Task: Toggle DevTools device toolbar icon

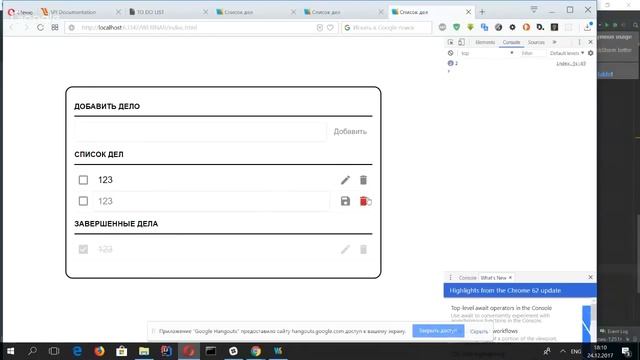Action: [x=461, y=42]
